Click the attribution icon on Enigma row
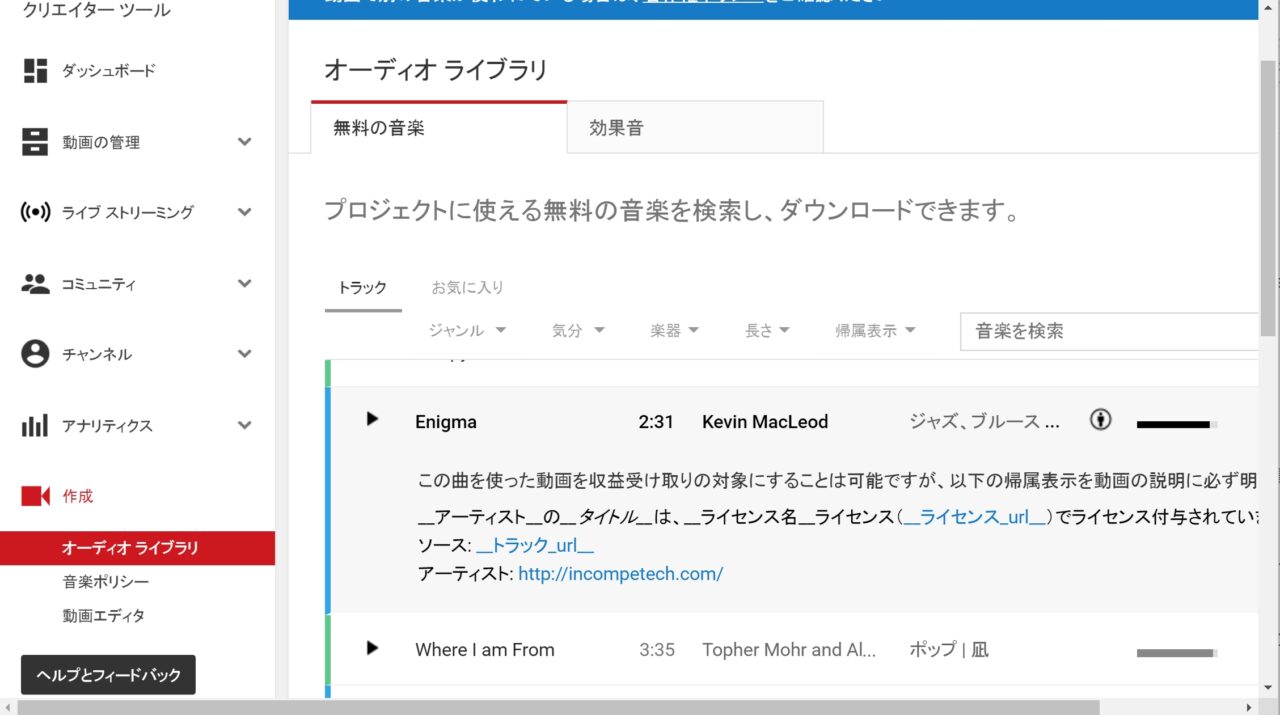 pyautogui.click(x=1100, y=420)
